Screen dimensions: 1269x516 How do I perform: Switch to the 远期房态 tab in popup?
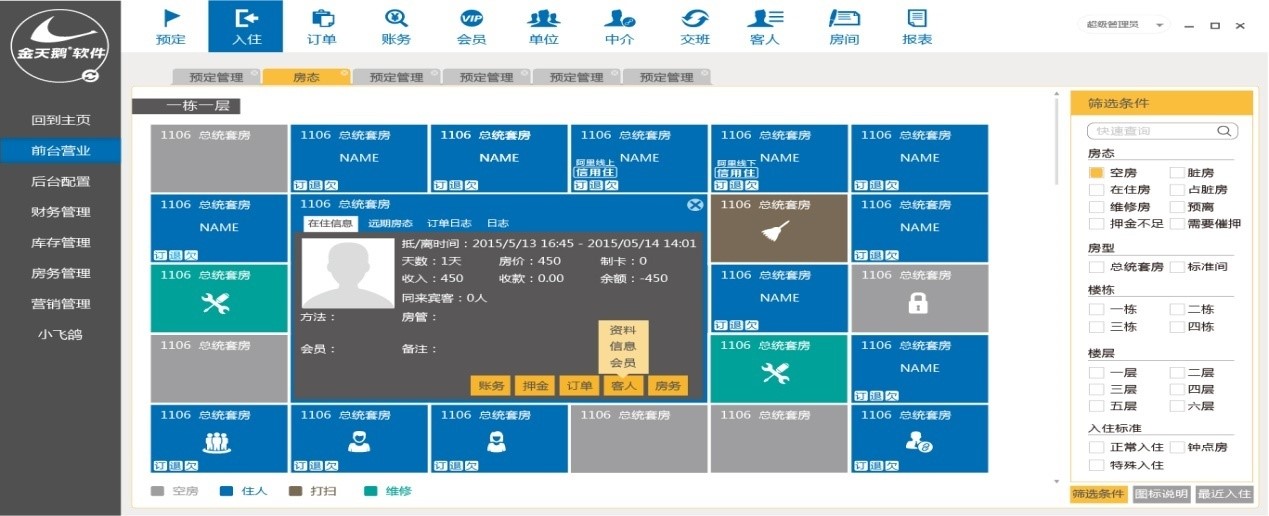390,224
